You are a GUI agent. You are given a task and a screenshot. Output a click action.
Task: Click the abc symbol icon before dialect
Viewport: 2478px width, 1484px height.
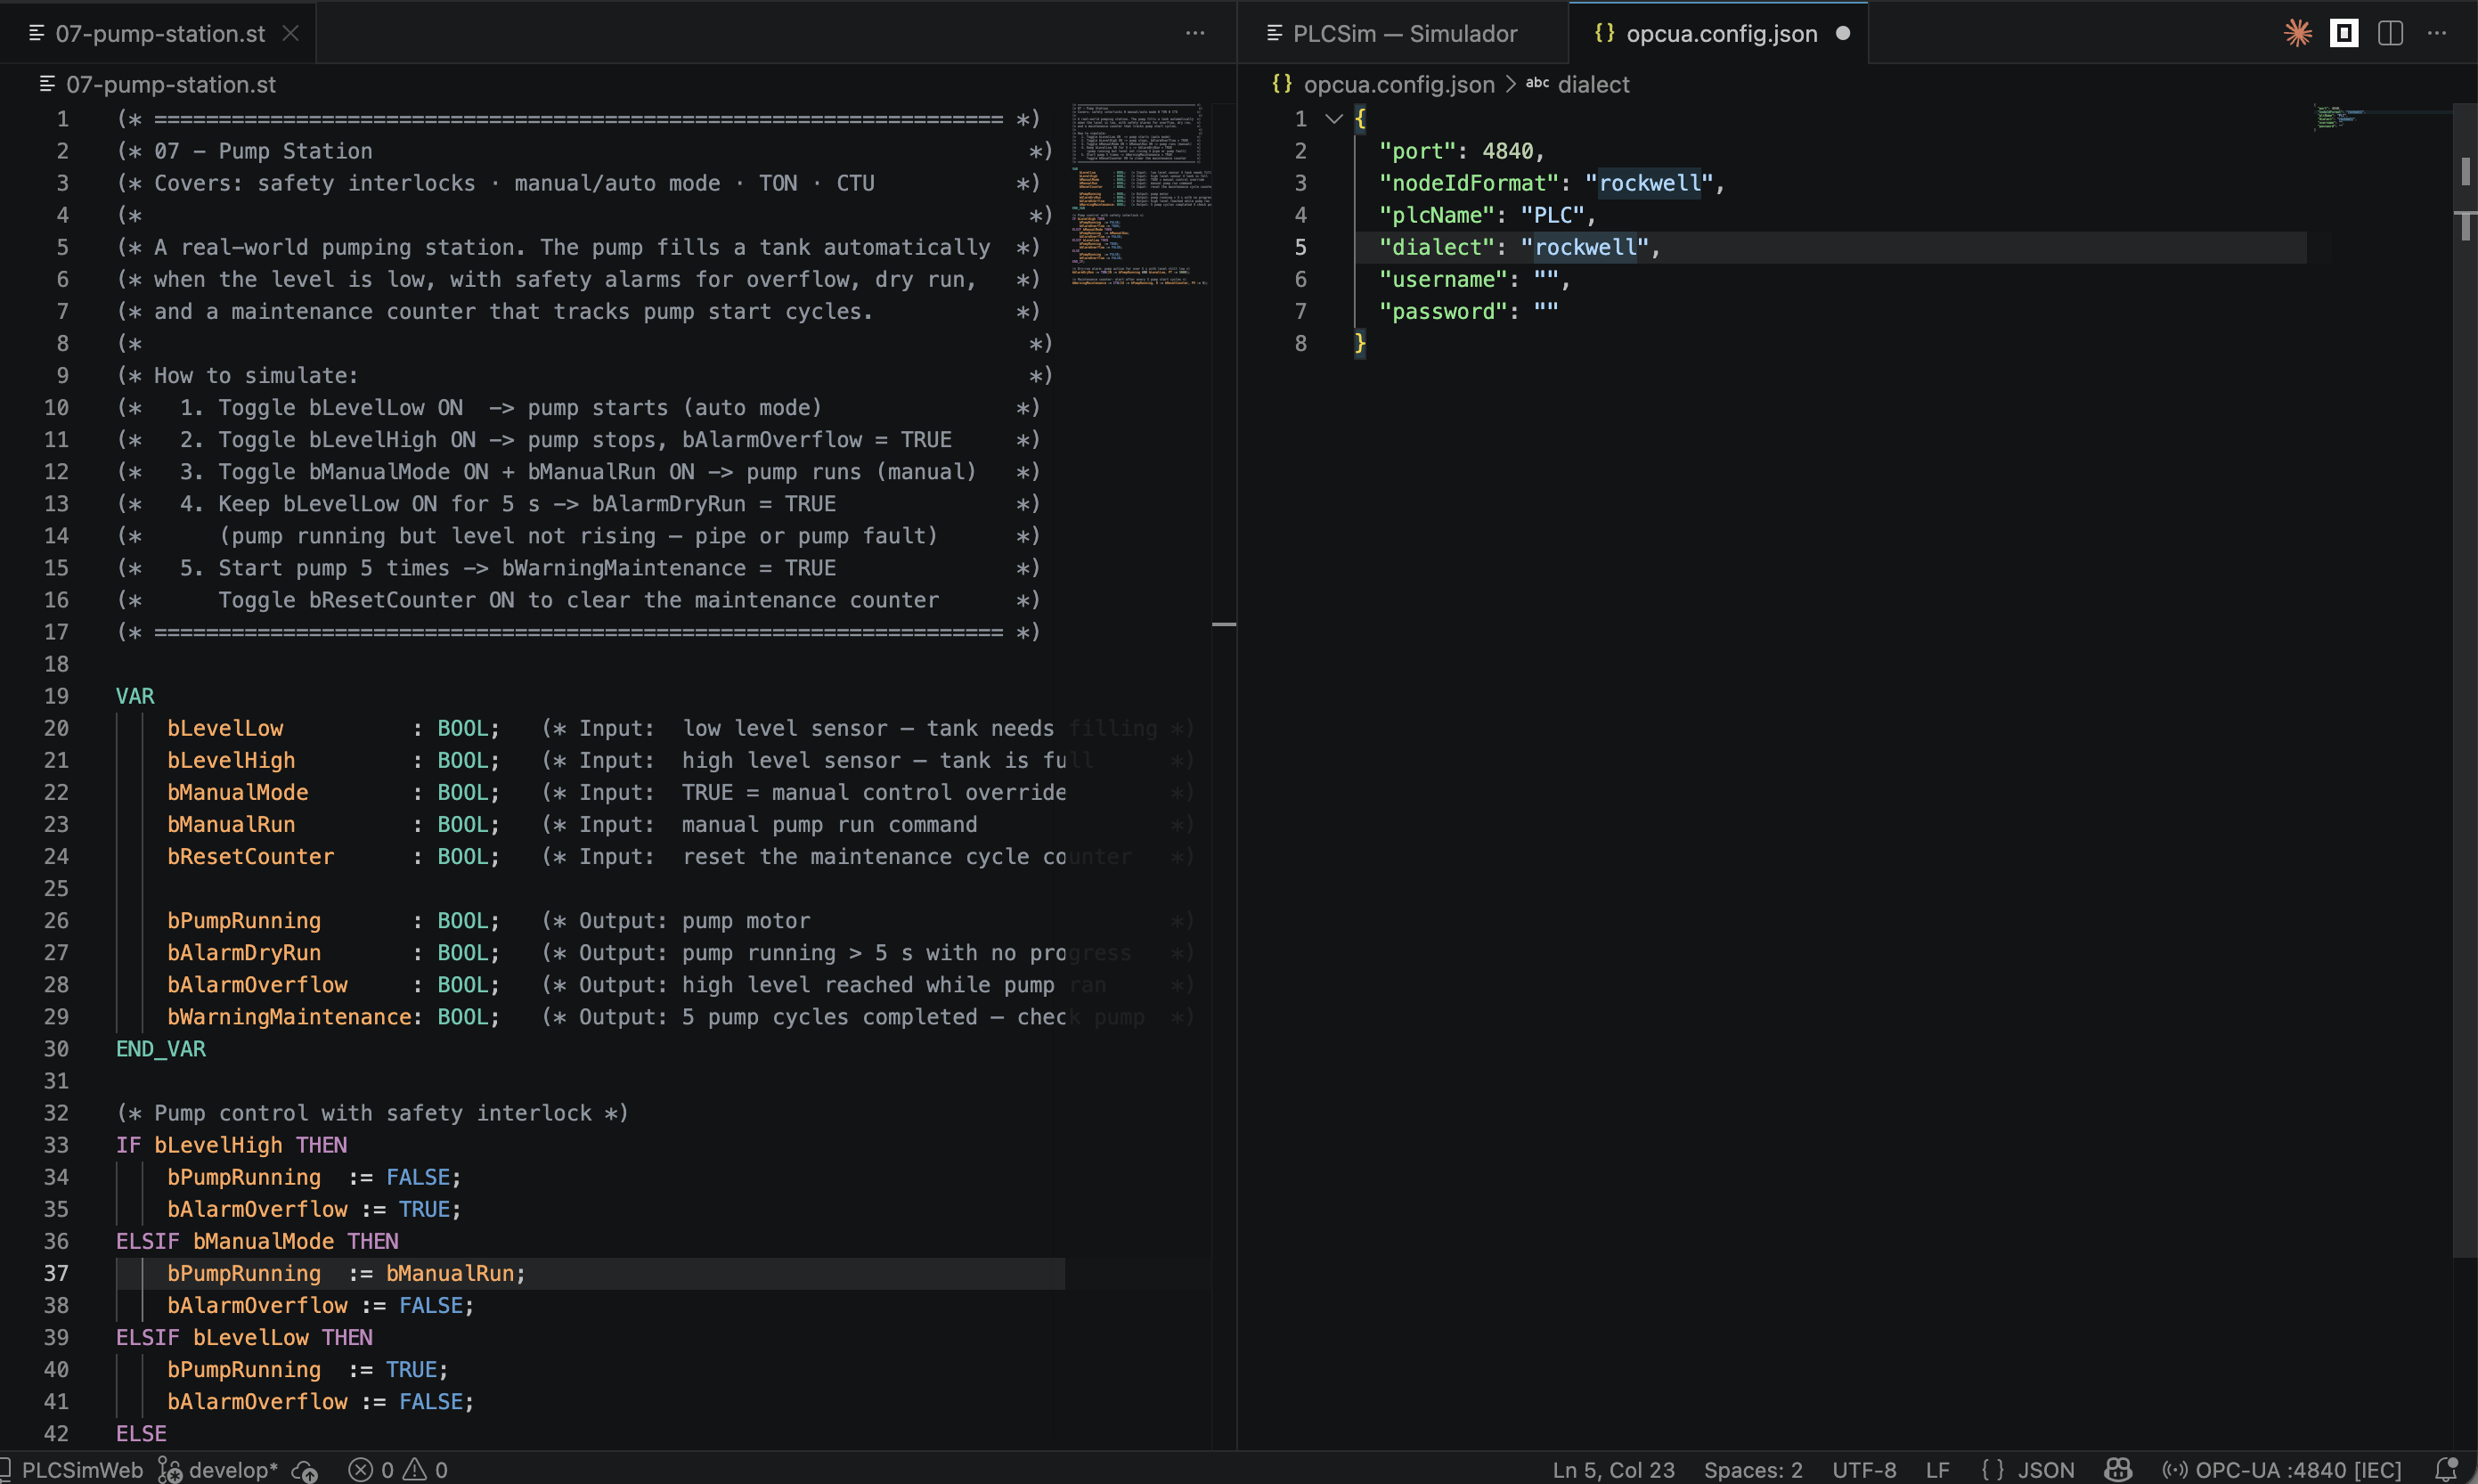coord(1537,84)
